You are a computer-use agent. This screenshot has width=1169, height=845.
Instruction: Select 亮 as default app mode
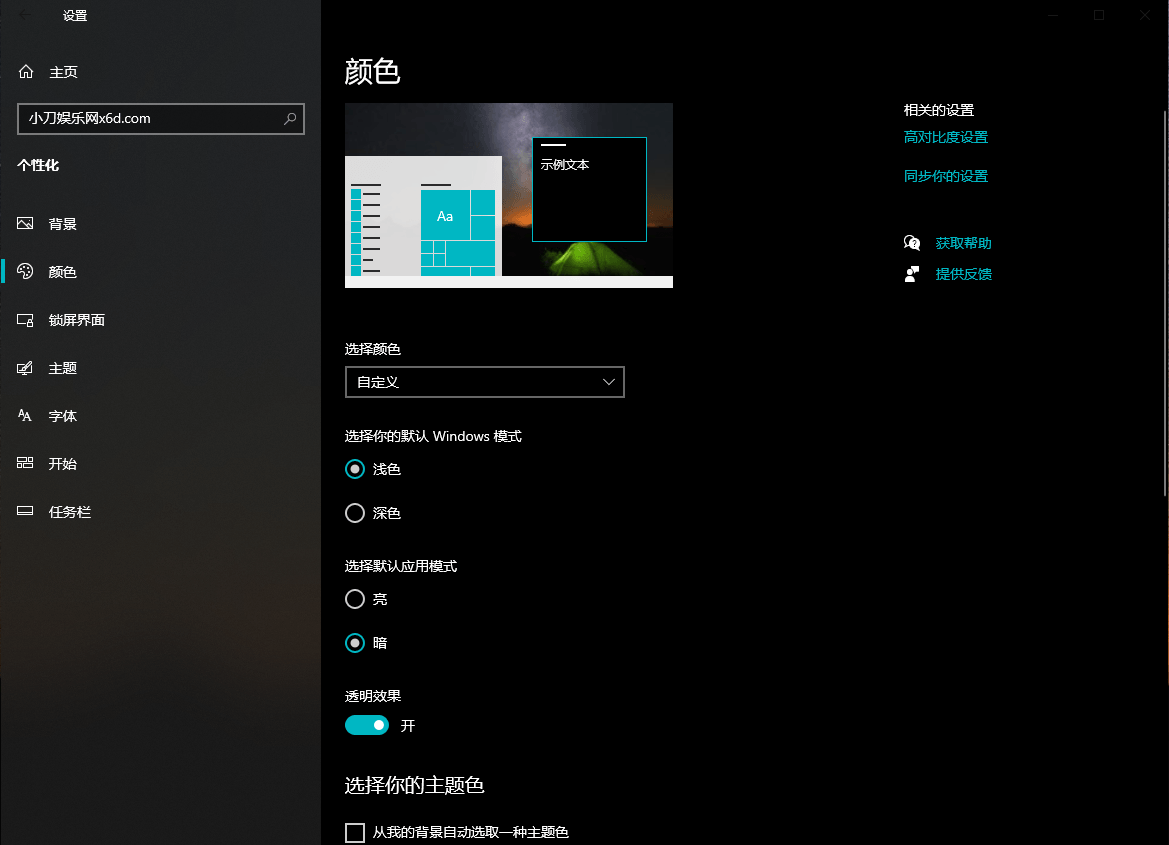click(354, 599)
